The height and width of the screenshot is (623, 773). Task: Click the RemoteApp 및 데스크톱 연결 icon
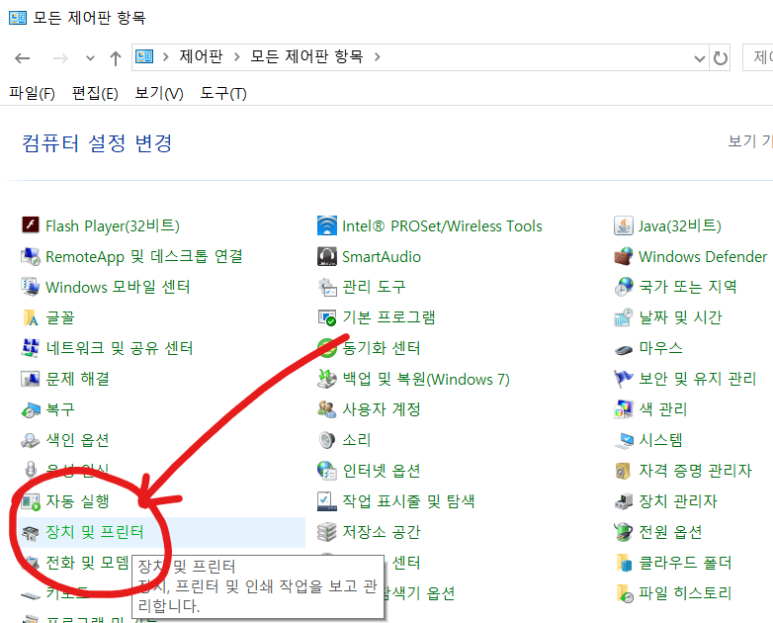(x=31, y=256)
